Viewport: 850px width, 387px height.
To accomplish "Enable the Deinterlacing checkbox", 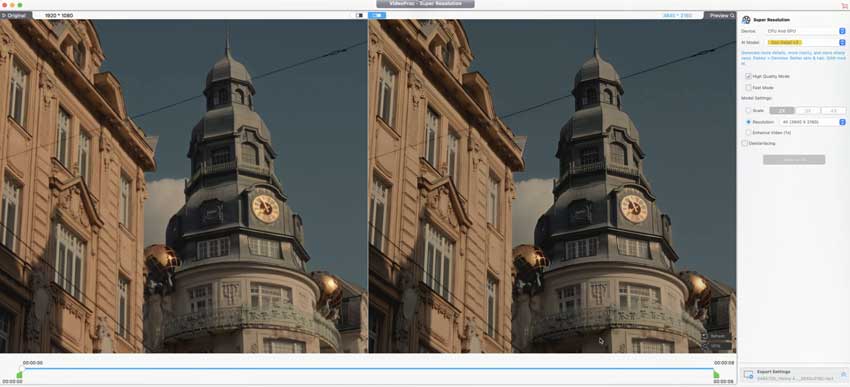I will click(744, 143).
